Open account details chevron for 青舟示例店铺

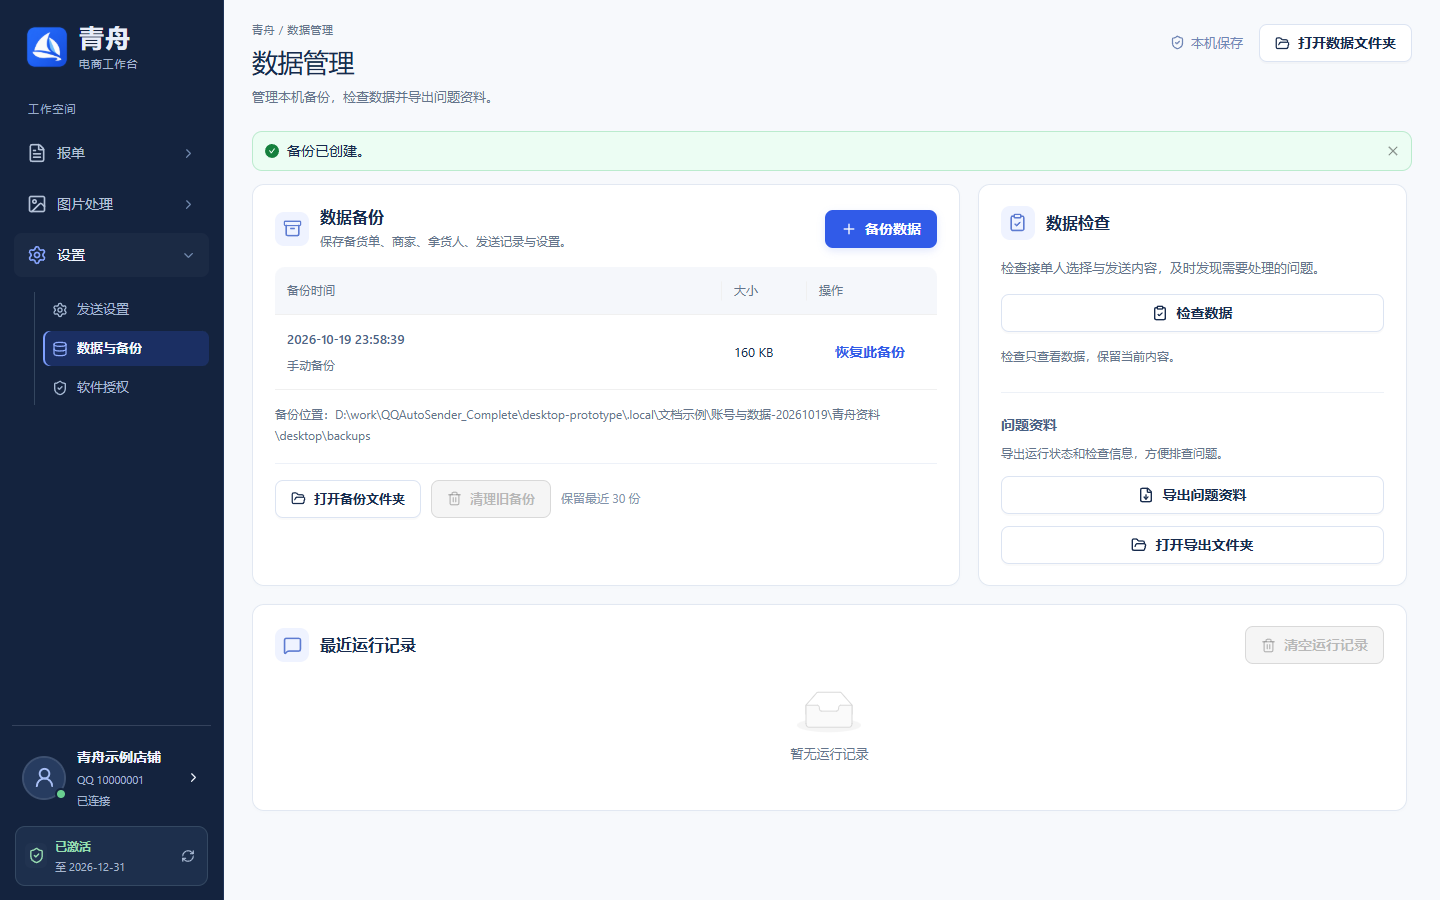coord(193,777)
